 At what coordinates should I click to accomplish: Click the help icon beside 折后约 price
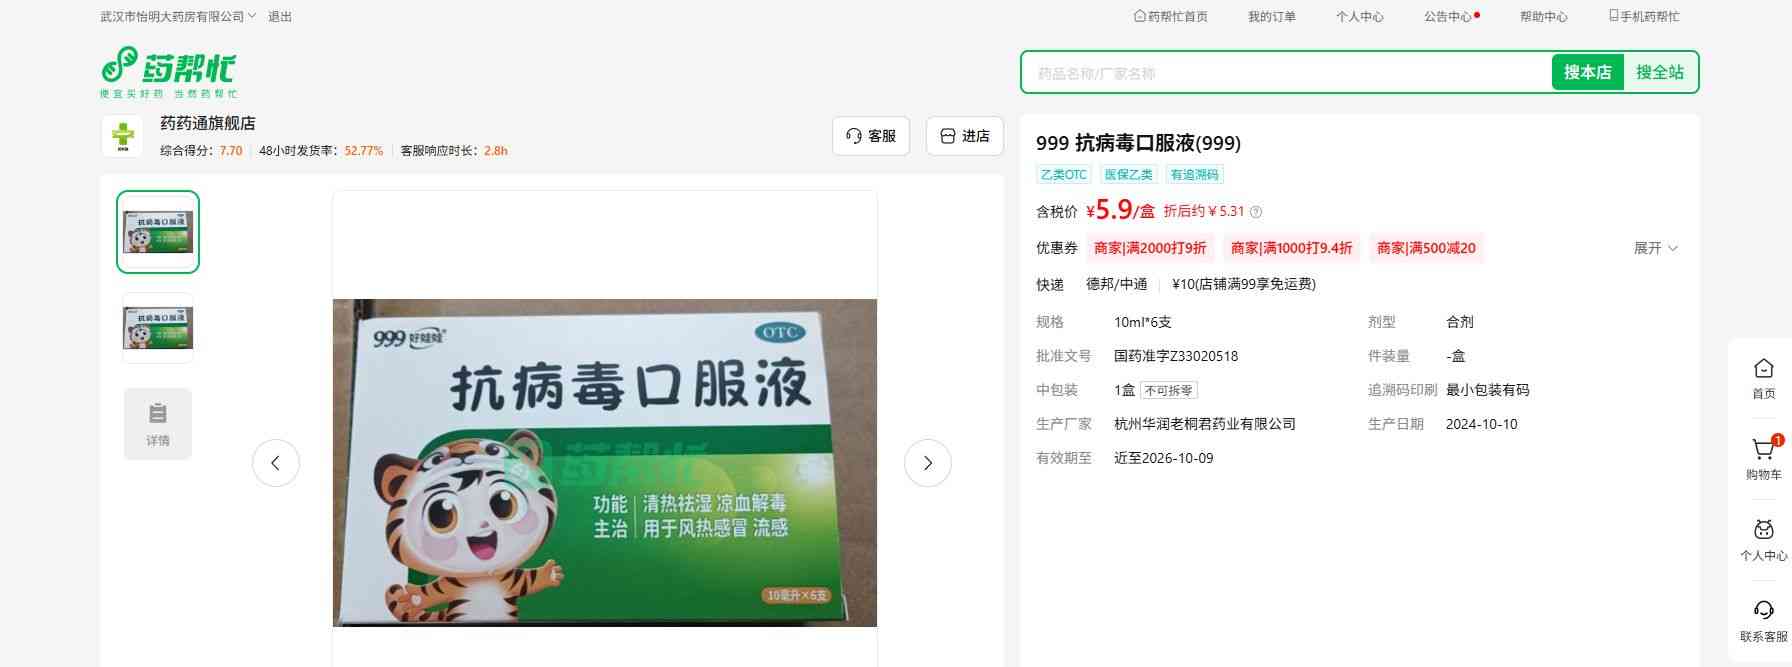[1256, 212]
